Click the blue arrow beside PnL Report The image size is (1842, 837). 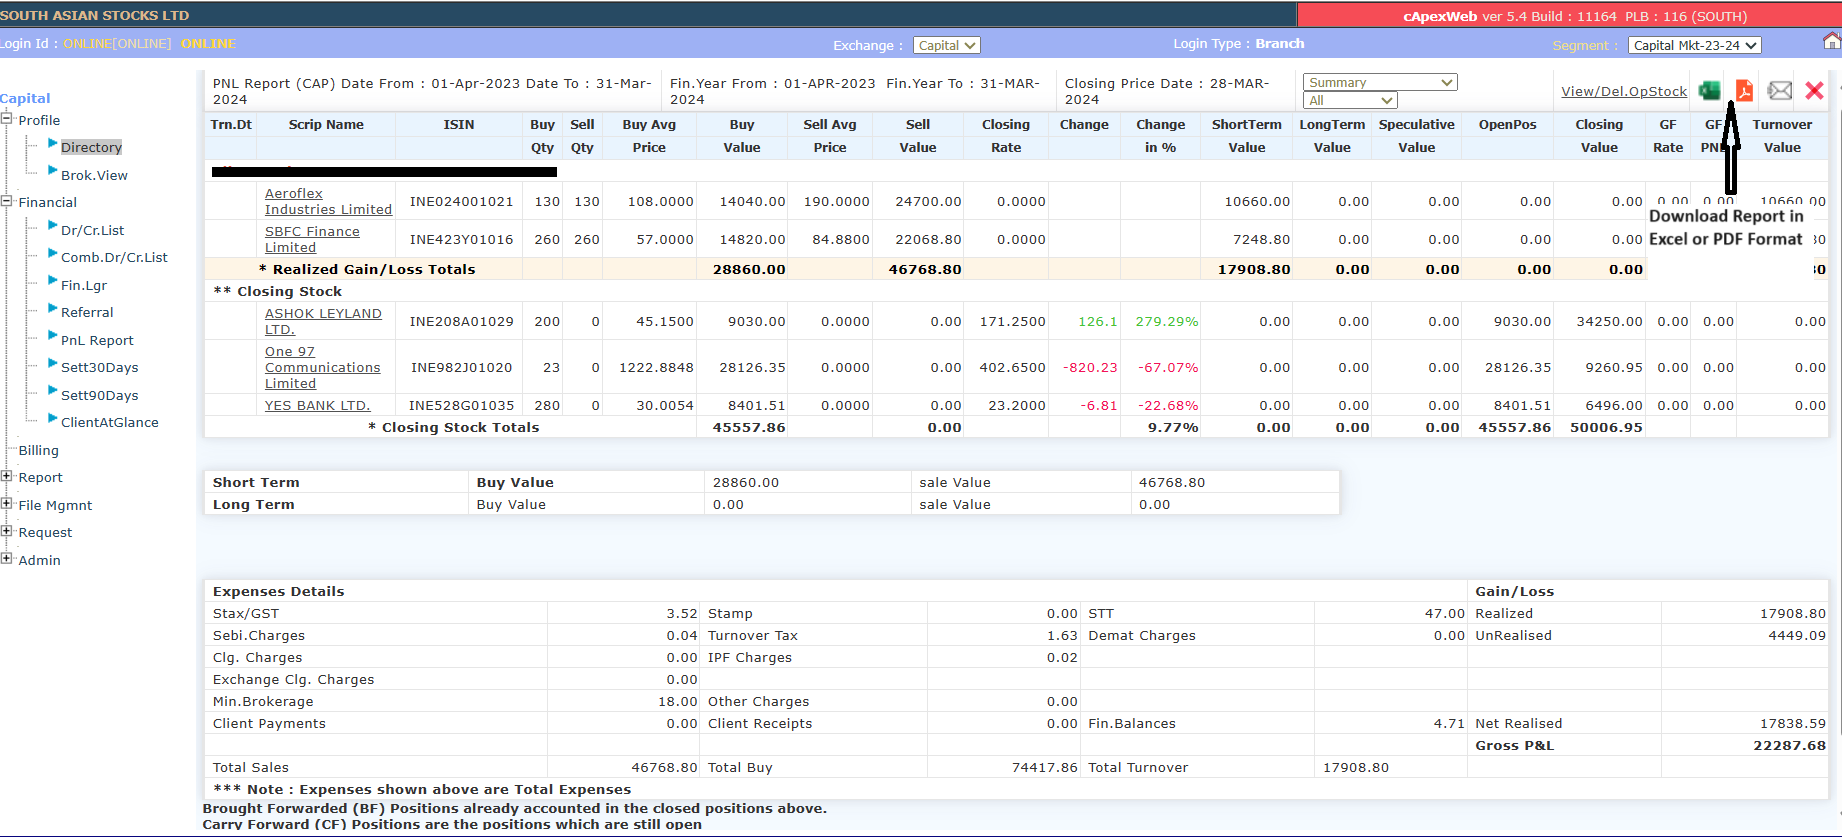point(53,338)
